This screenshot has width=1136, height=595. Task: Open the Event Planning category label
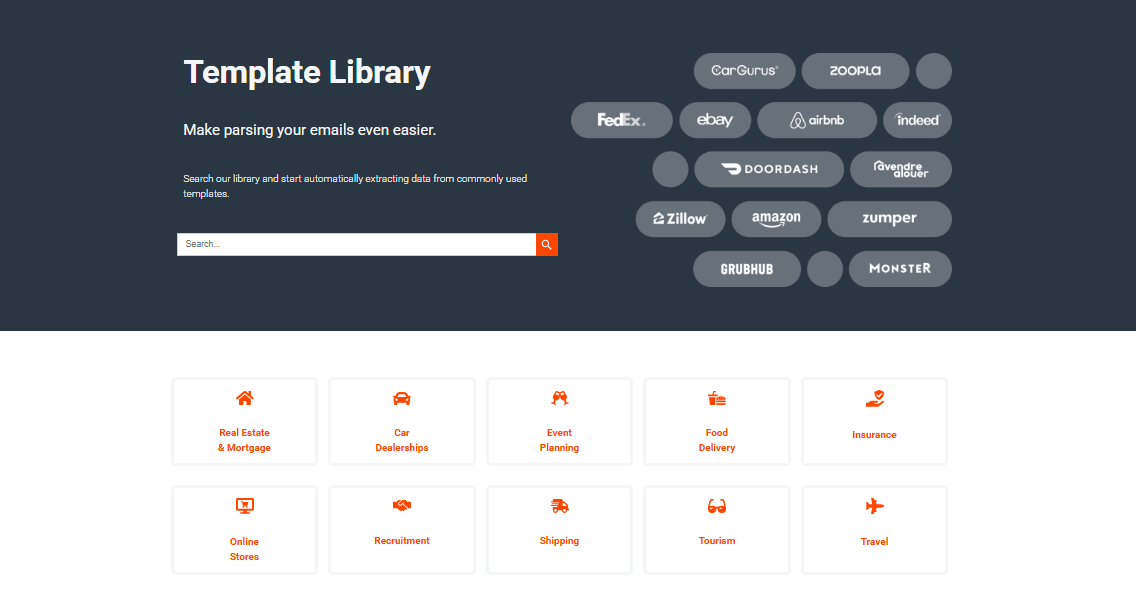point(559,440)
